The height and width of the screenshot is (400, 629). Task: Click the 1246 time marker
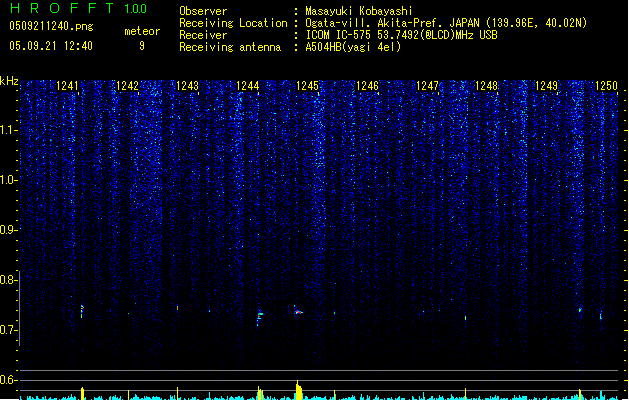[367, 85]
